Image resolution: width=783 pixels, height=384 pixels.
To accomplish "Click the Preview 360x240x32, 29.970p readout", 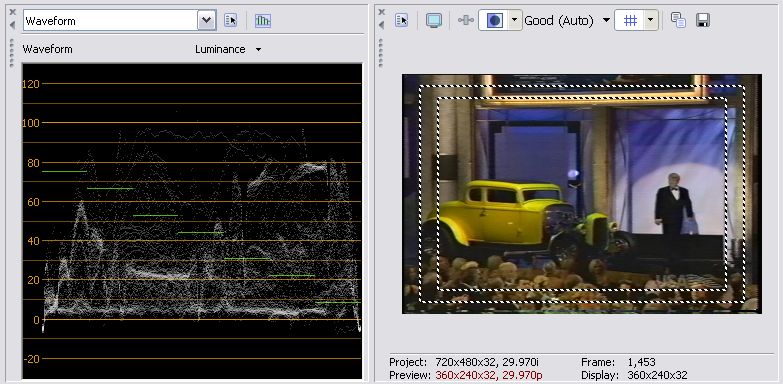I will 465,375.
